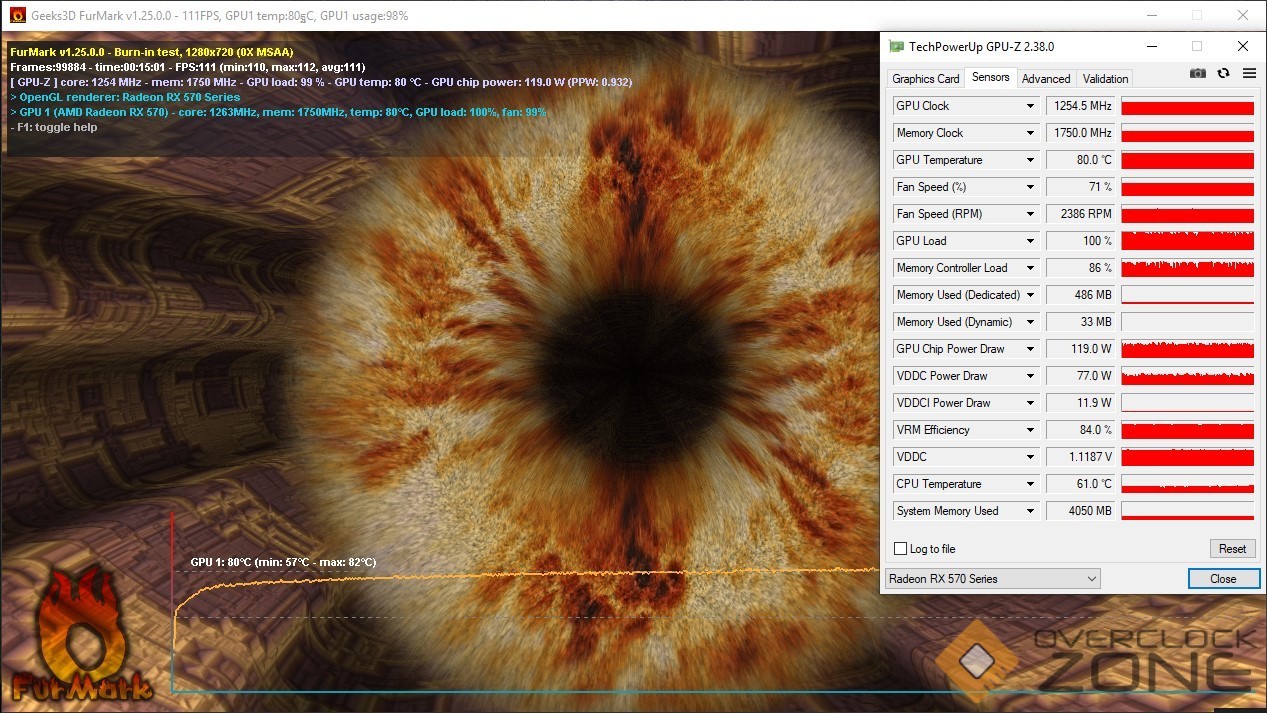Expand the GPU Clock sensor dropdown
Screen dimensions: 1267x713
click(1030, 106)
